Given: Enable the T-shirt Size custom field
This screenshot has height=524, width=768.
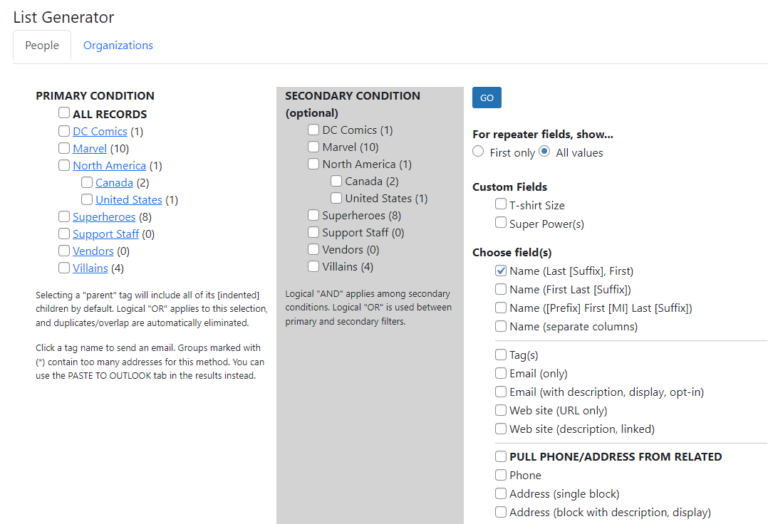Looking at the screenshot, I should click(501, 205).
